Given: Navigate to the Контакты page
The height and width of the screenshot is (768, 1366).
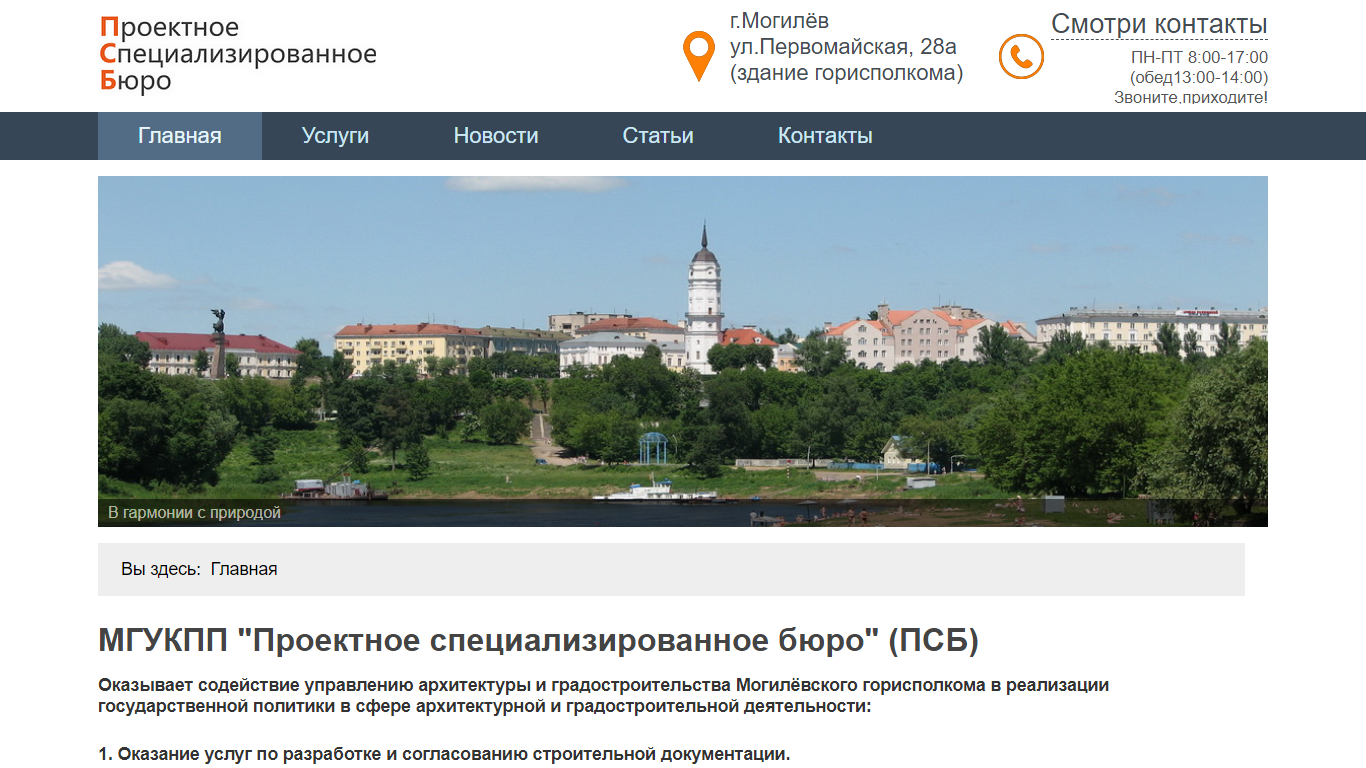Looking at the screenshot, I should pos(825,136).
